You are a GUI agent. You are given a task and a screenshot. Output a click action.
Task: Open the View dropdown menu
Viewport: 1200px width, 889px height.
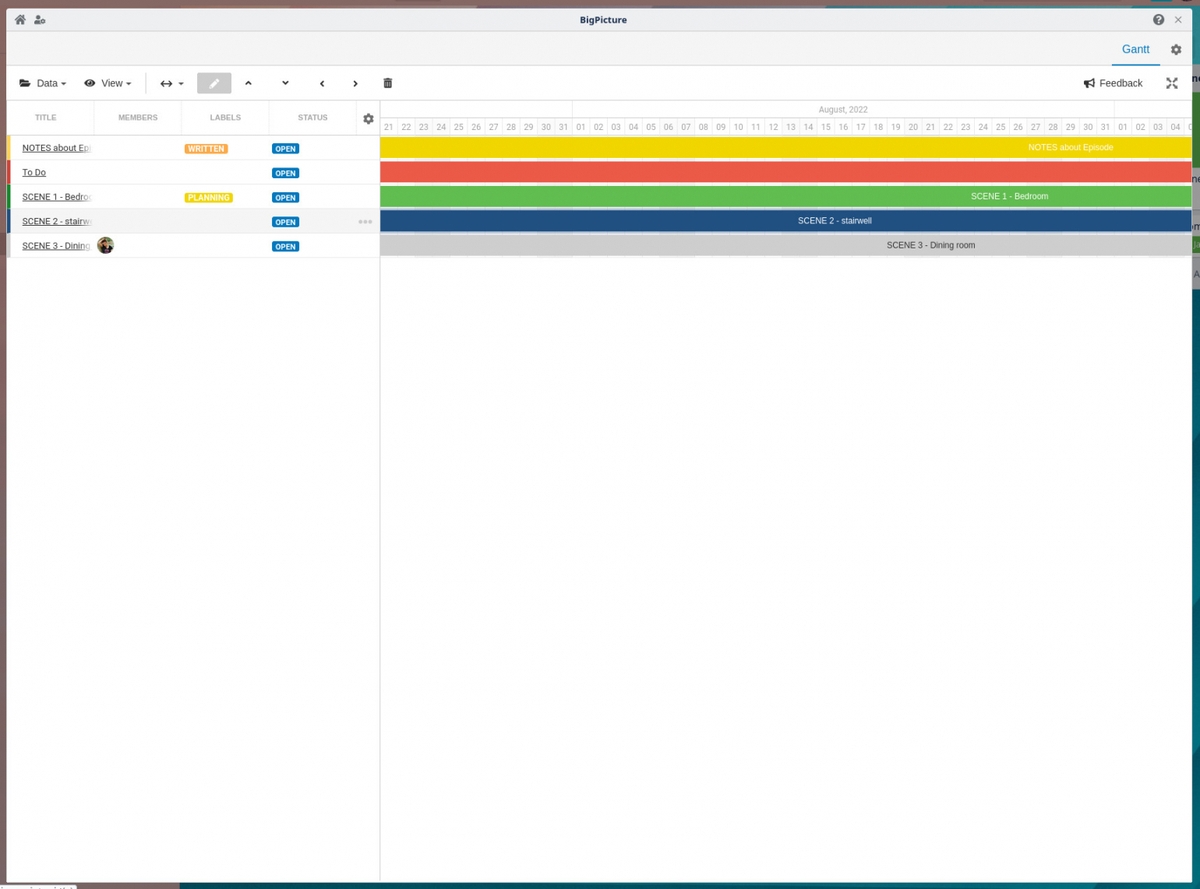point(108,83)
